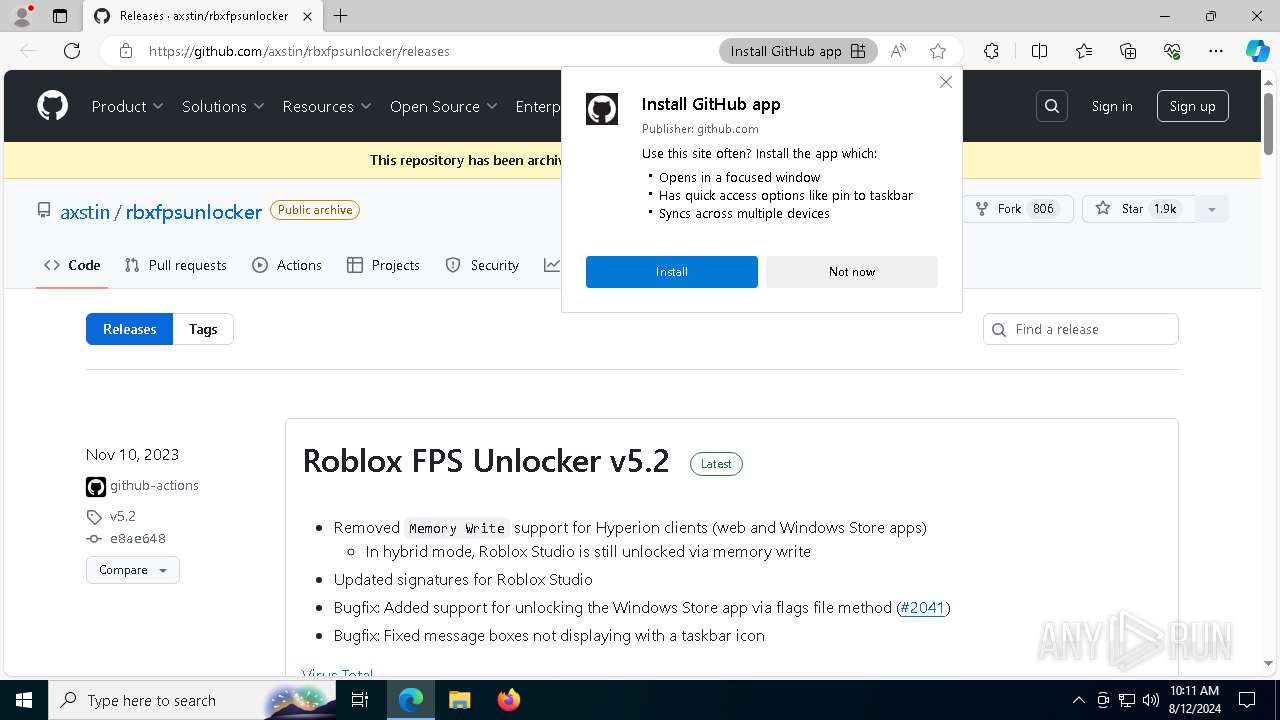This screenshot has height=720, width=1280.
Task: Open the browser profile icon
Action: 22,16
